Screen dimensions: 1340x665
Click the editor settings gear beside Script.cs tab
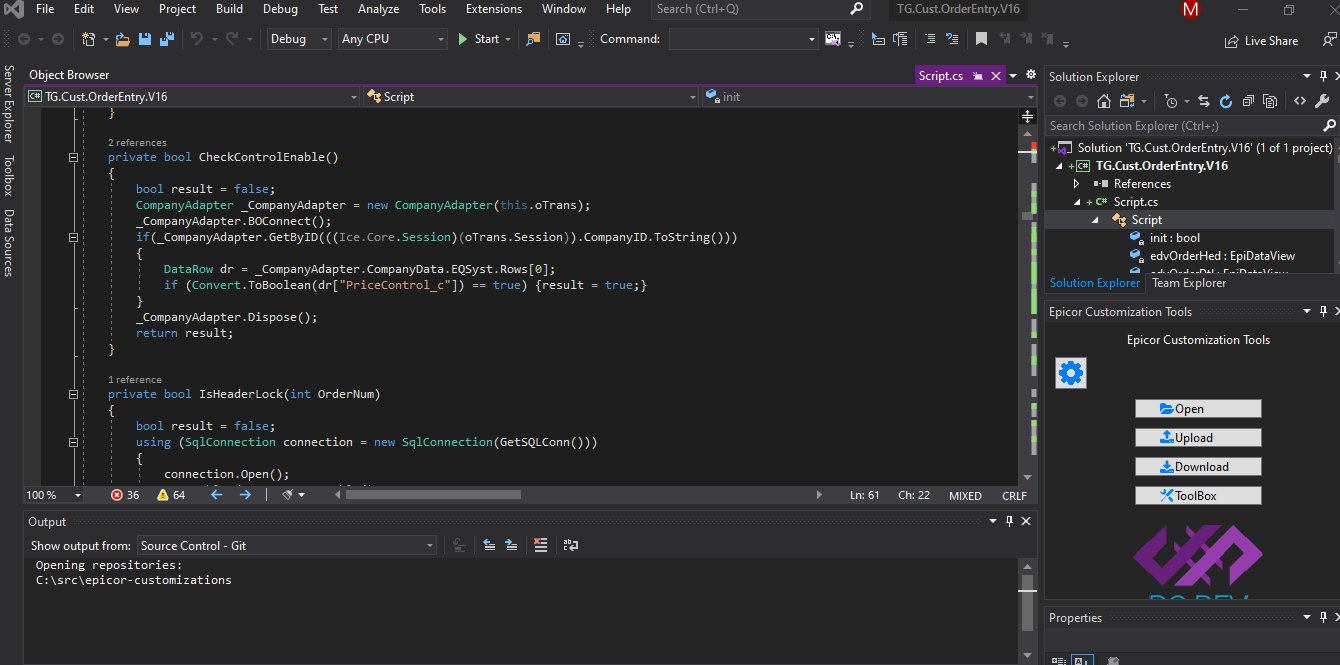(x=1031, y=75)
